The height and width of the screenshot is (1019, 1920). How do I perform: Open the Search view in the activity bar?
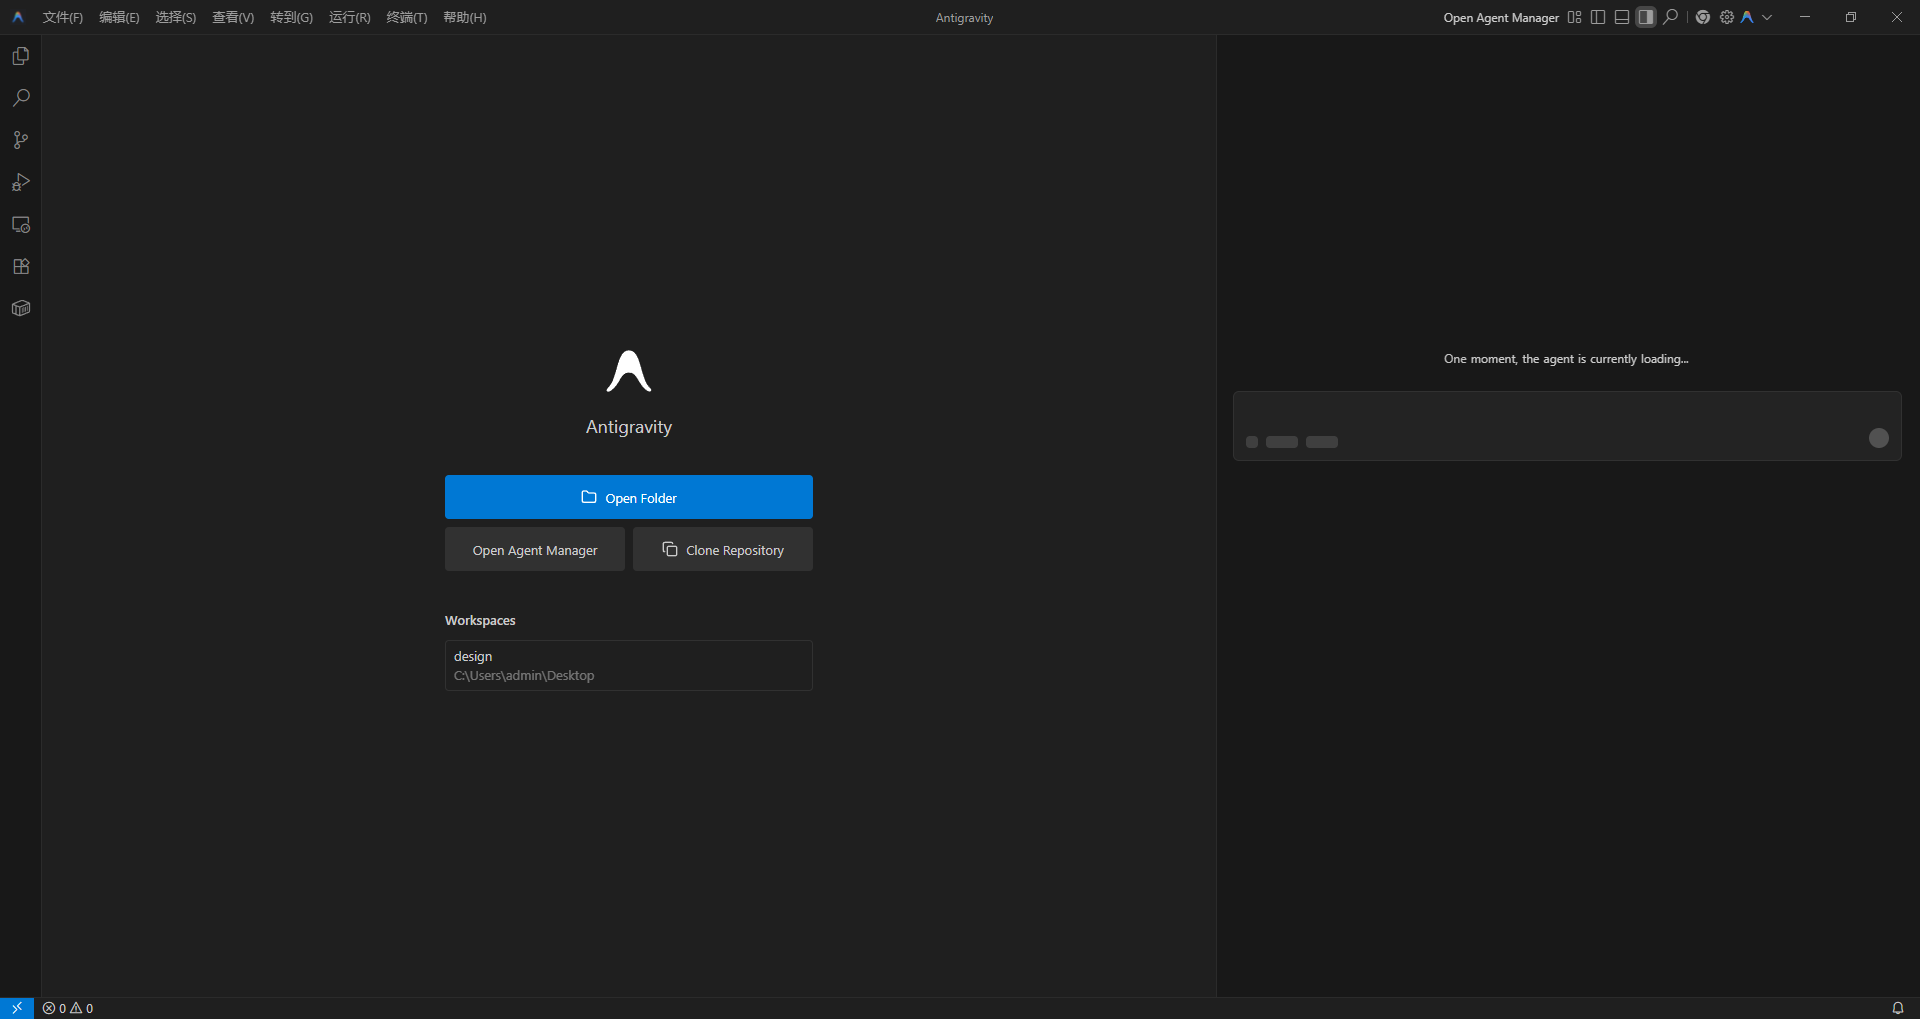click(21, 98)
